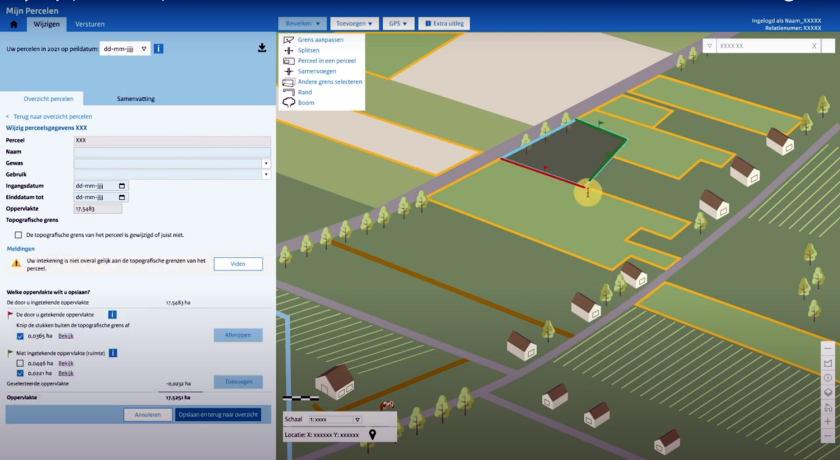Click 'Opslaan en terug naar overzicht' button
Image resolution: width=840 pixels, height=460 pixels.
click(x=218, y=414)
